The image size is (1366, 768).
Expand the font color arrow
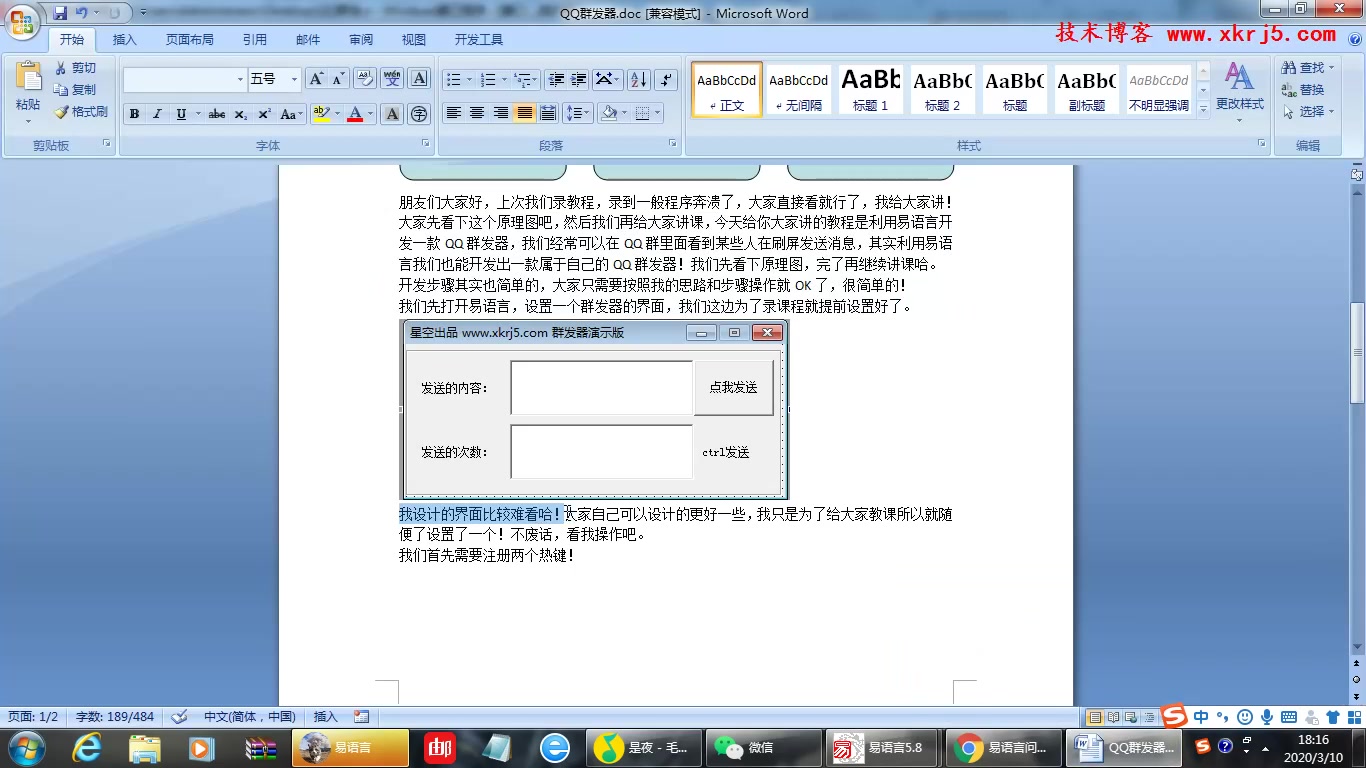tap(370, 114)
